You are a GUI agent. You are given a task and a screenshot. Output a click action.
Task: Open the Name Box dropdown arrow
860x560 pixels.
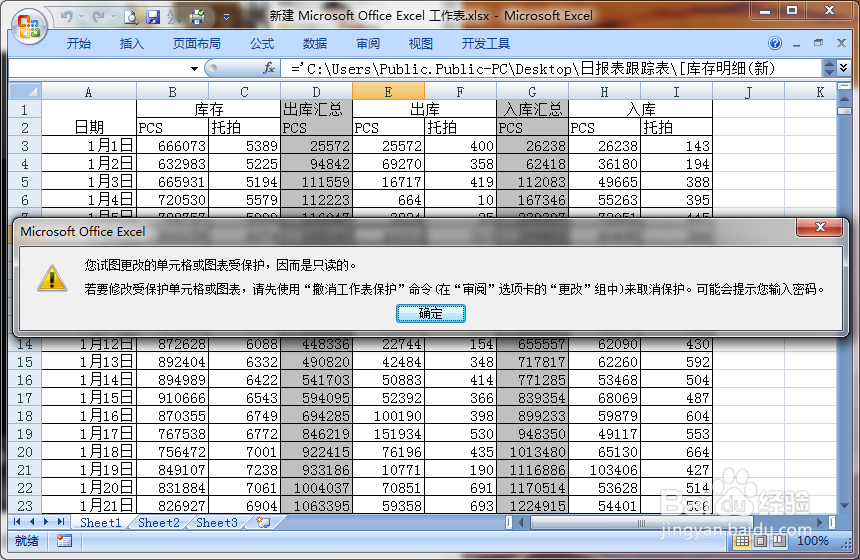(194, 69)
